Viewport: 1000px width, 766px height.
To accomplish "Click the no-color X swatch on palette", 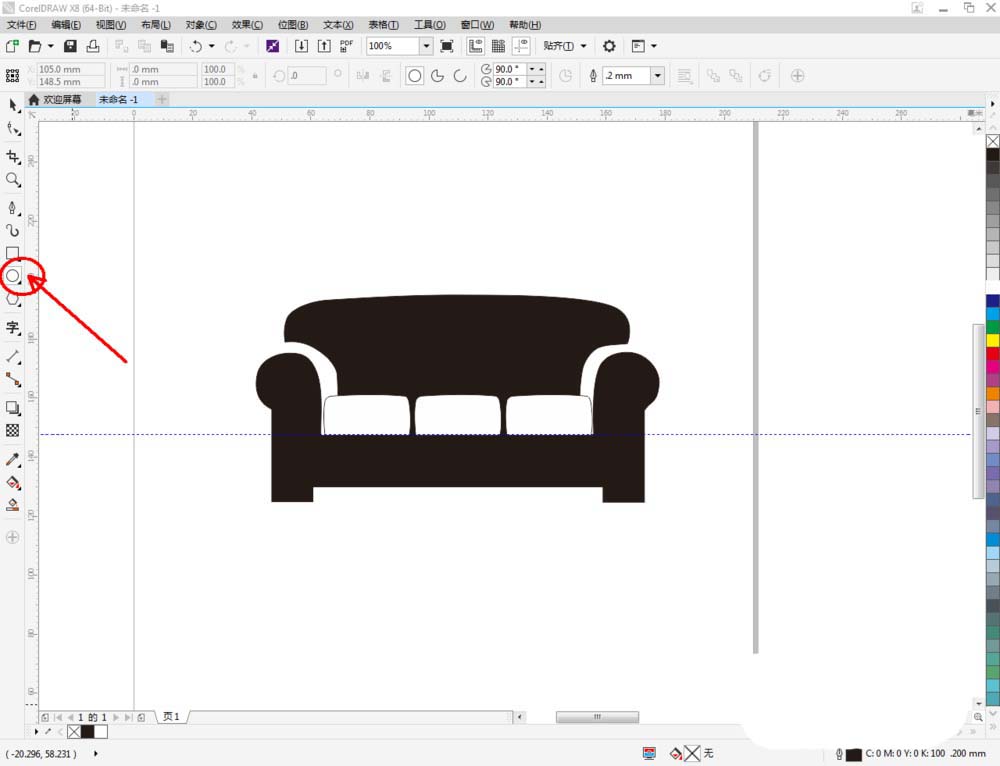I will click(x=993, y=141).
